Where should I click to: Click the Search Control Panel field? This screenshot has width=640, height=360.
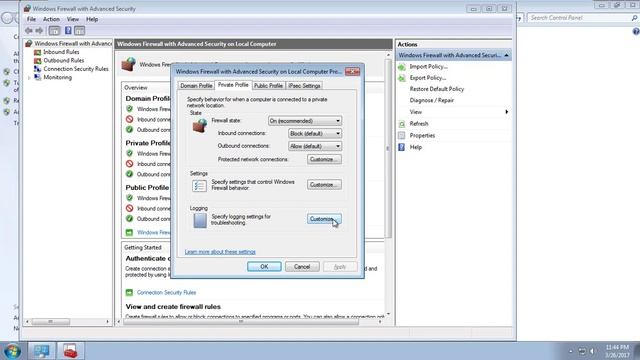click(583, 18)
